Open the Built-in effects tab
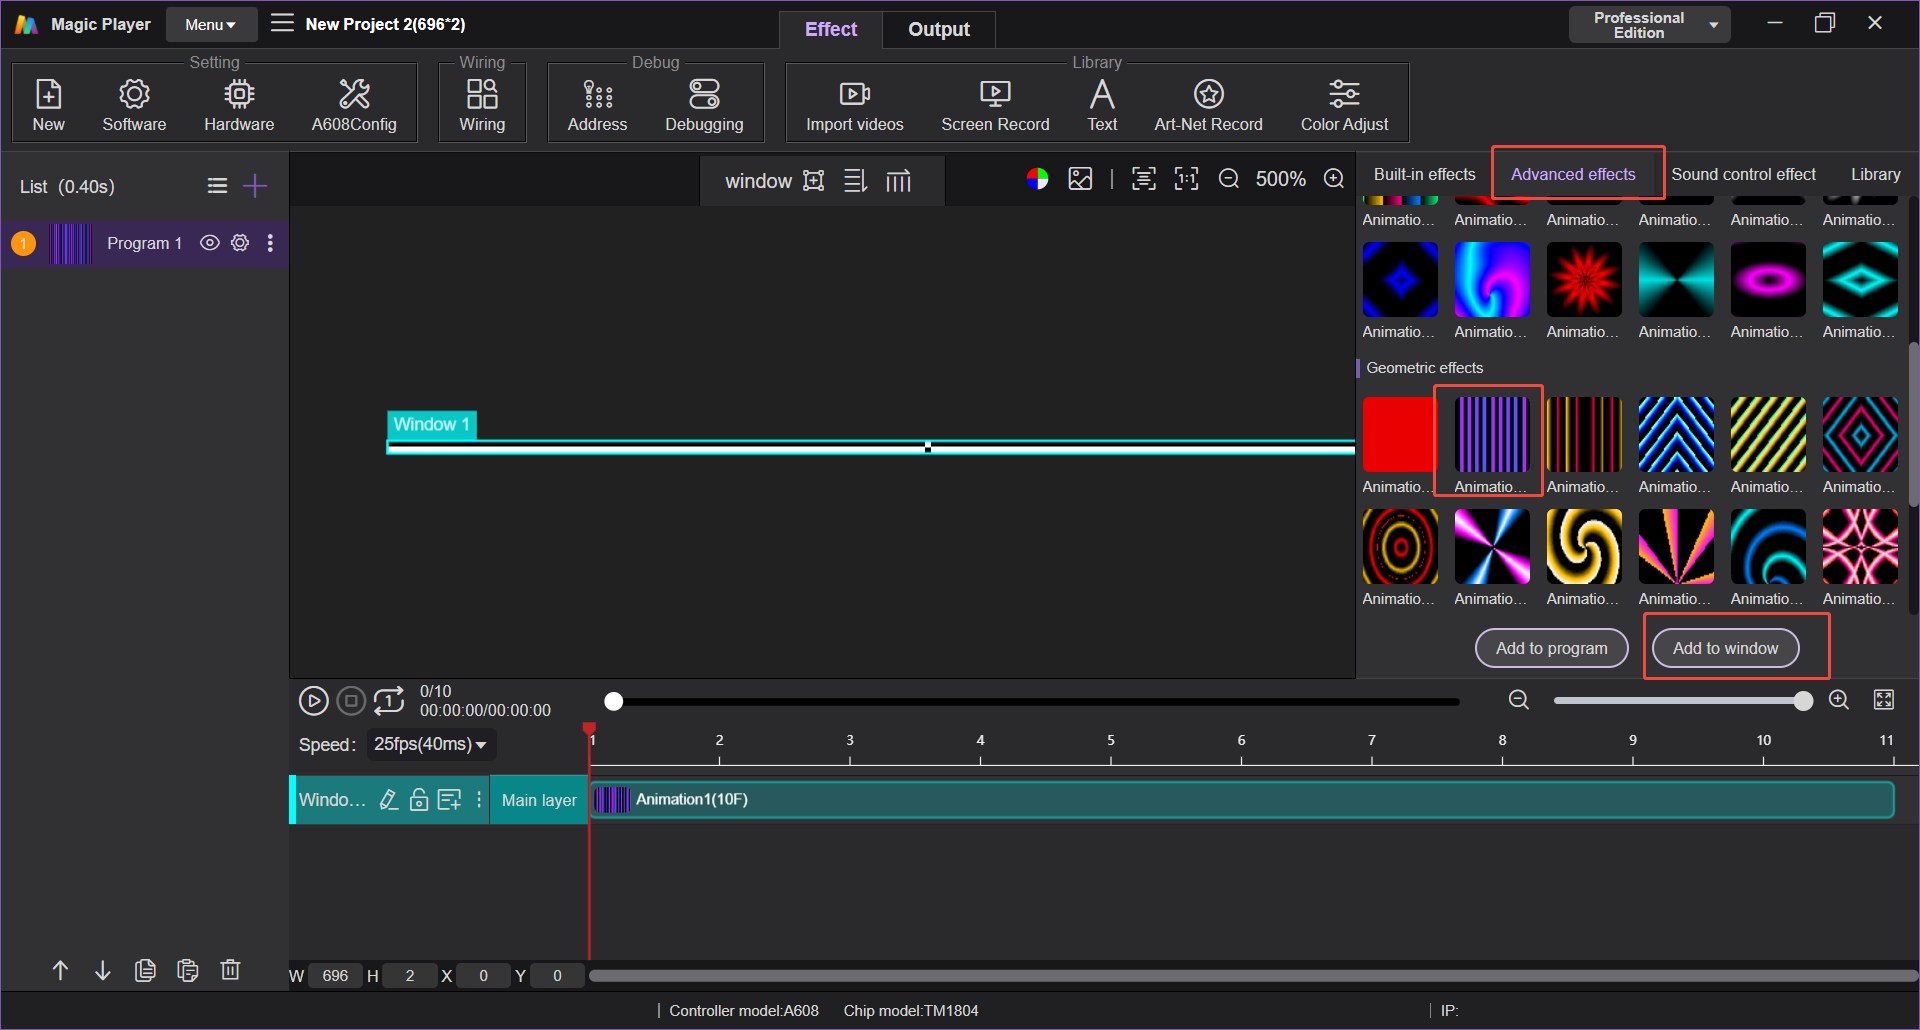1920x1030 pixels. click(x=1424, y=174)
